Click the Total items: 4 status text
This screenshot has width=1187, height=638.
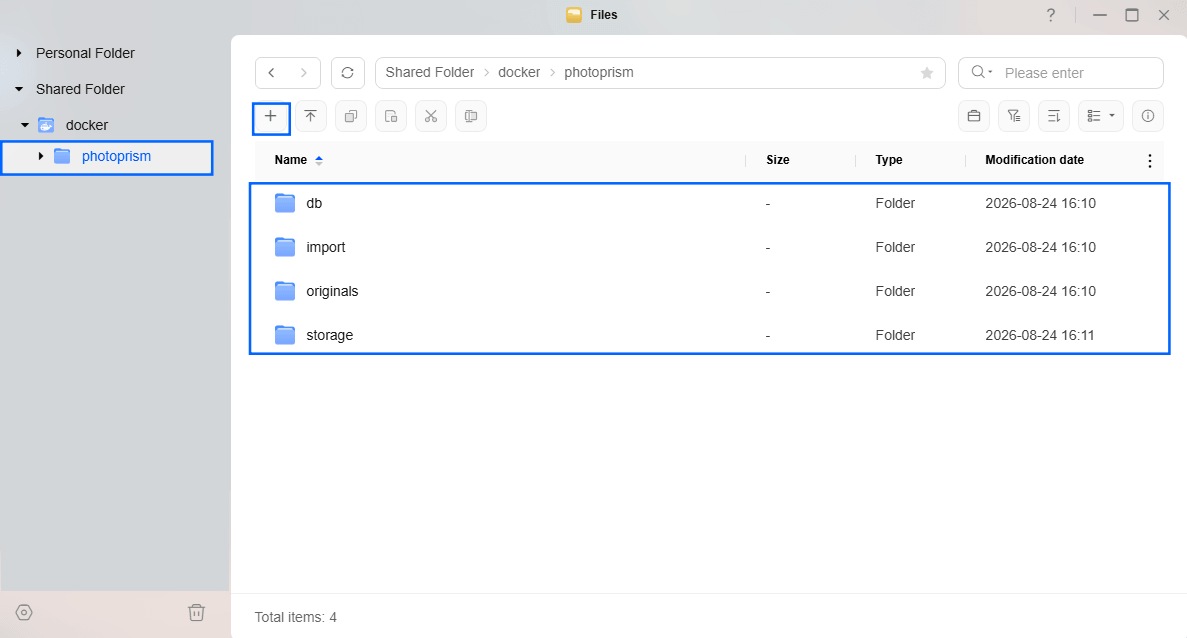[295, 618]
